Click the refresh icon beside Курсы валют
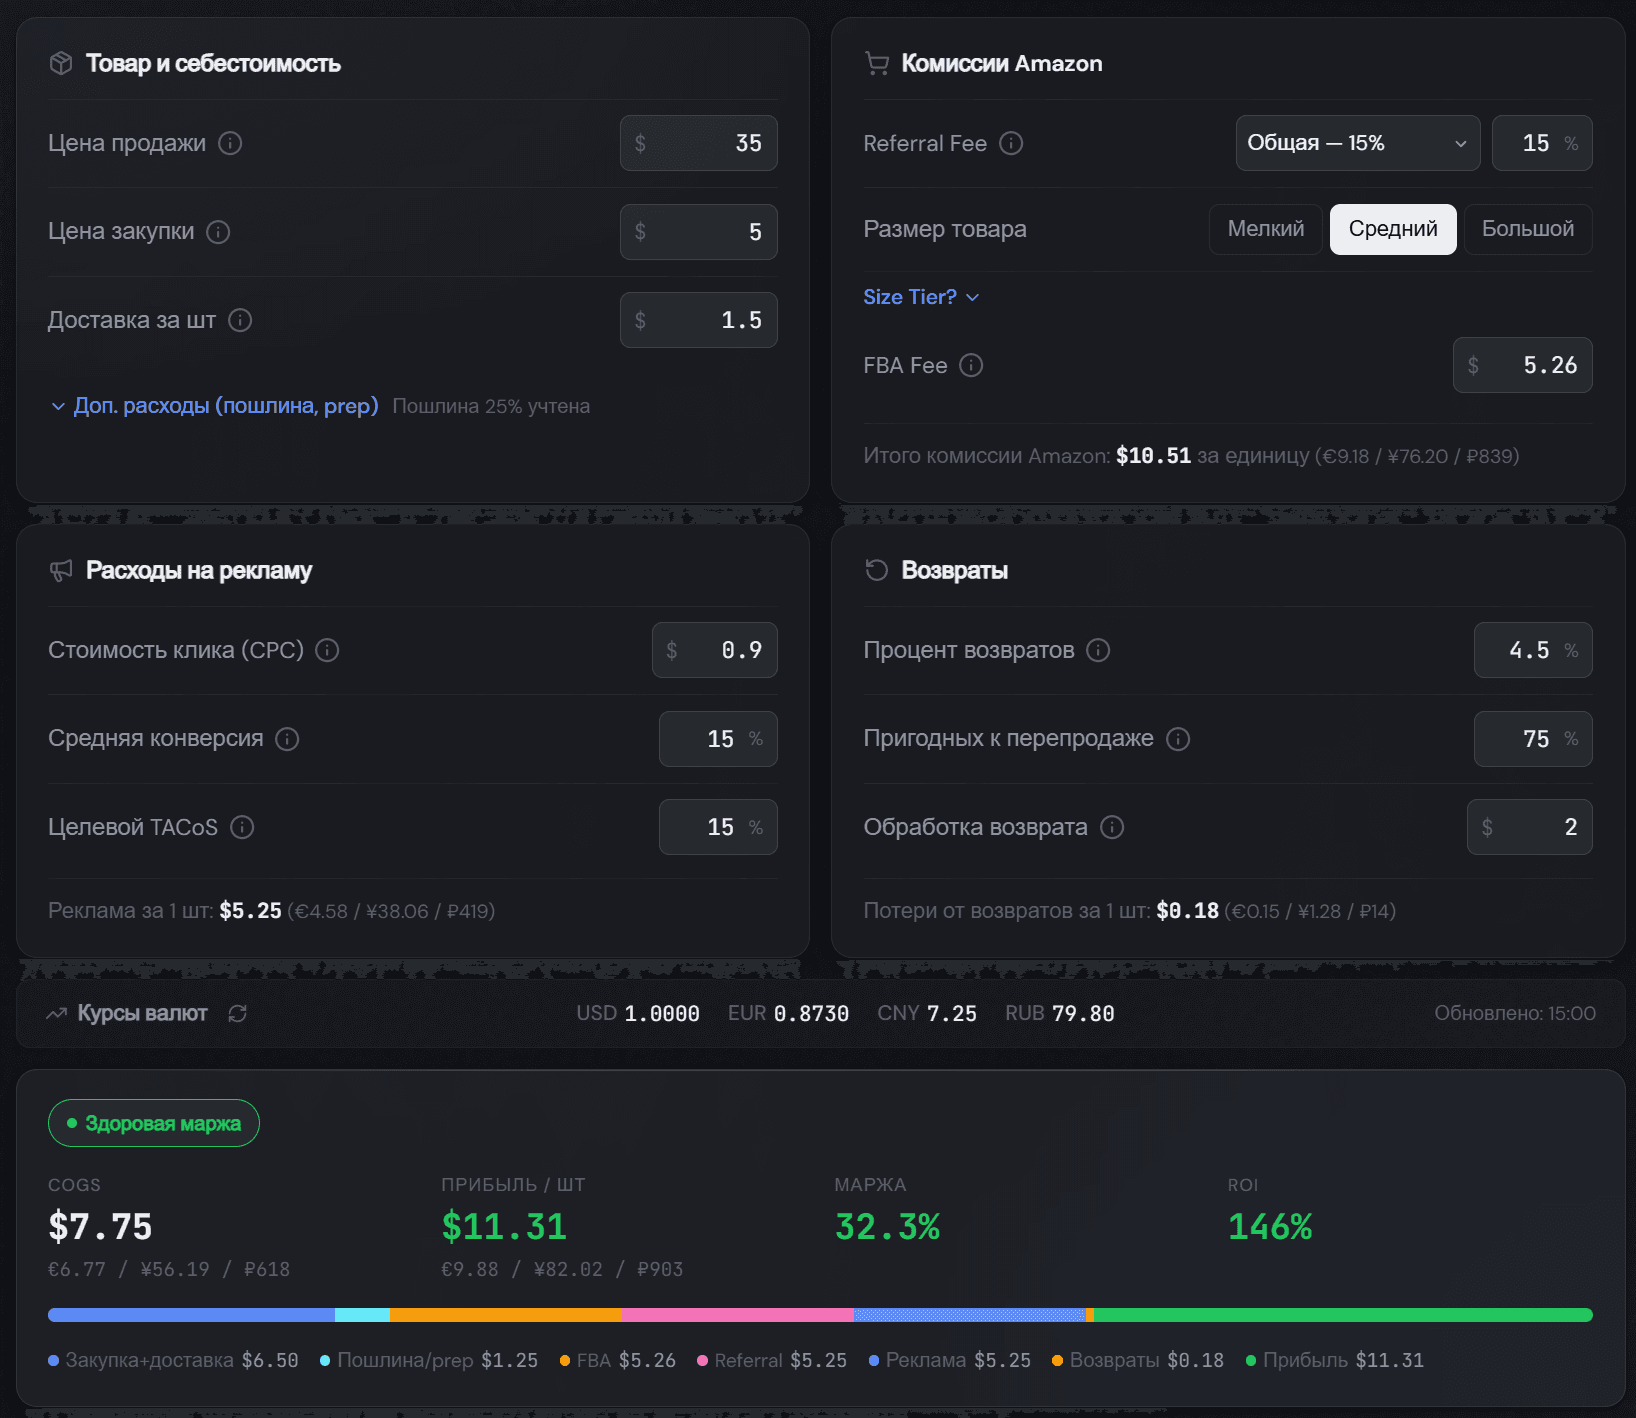Viewport: 1636px width, 1418px height. (237, 1013)
